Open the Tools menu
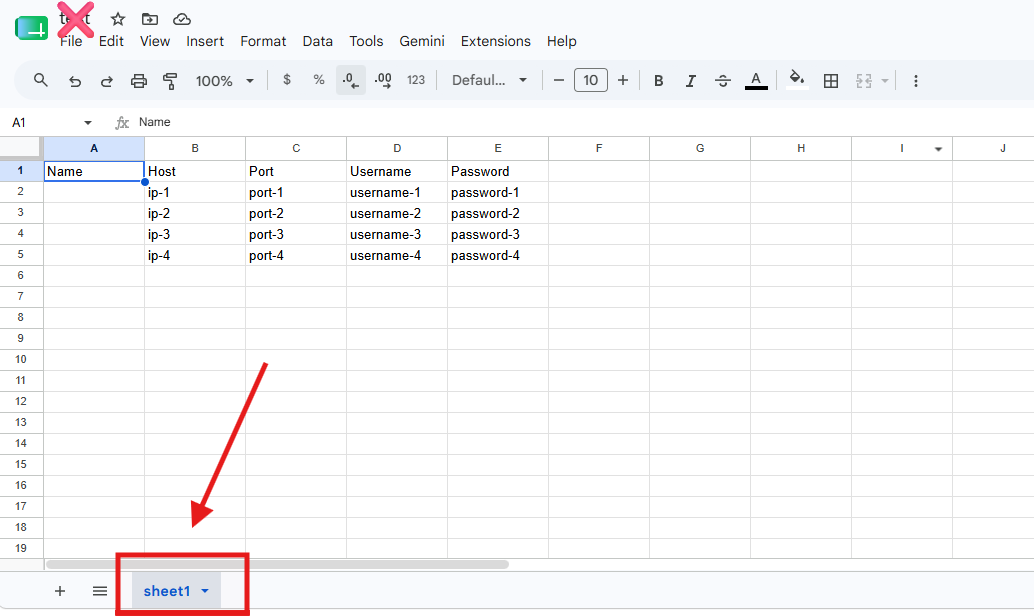 pyautogui.click(x=366, y=41)
